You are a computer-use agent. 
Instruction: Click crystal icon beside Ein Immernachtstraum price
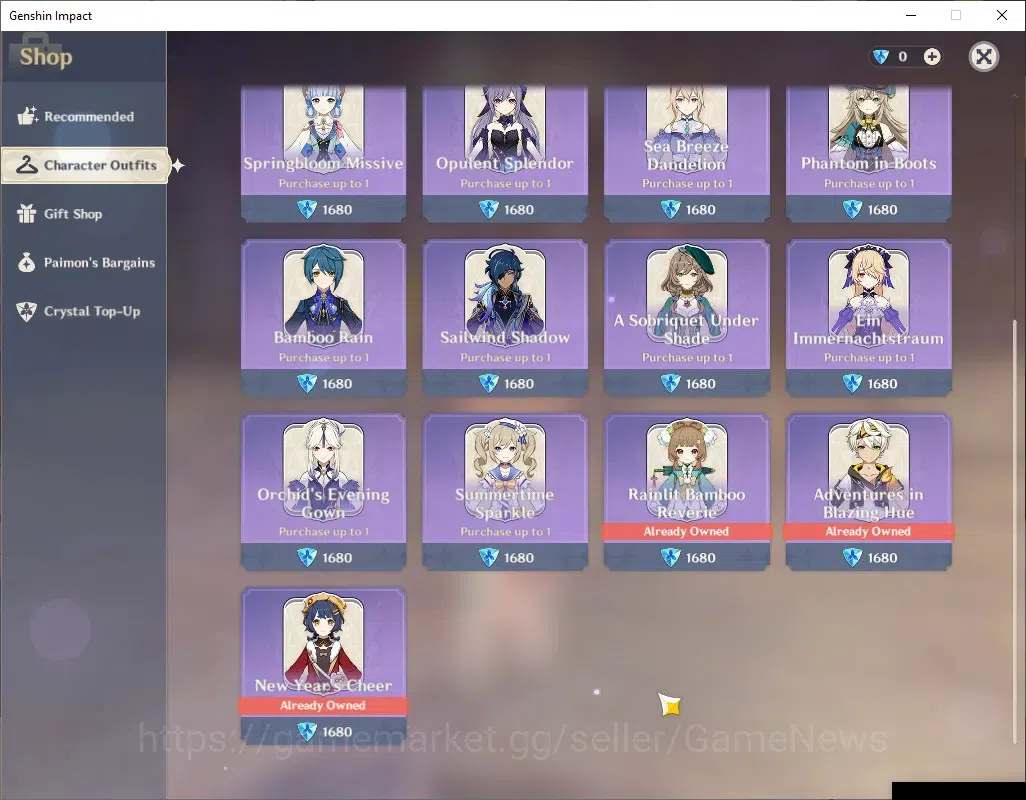pyautogui.click(x=852, y=383)
